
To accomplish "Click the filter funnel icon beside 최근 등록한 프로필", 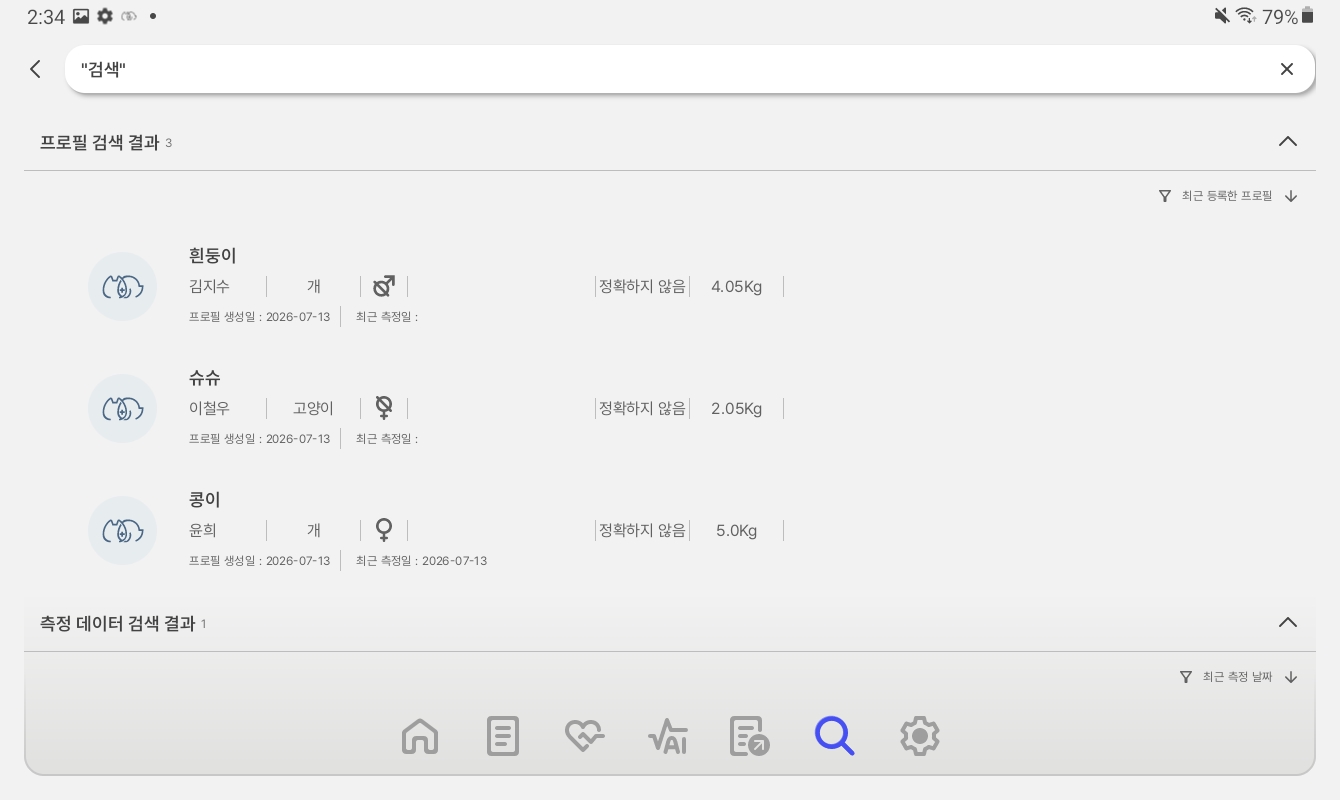I will [x=1165, y=196].
